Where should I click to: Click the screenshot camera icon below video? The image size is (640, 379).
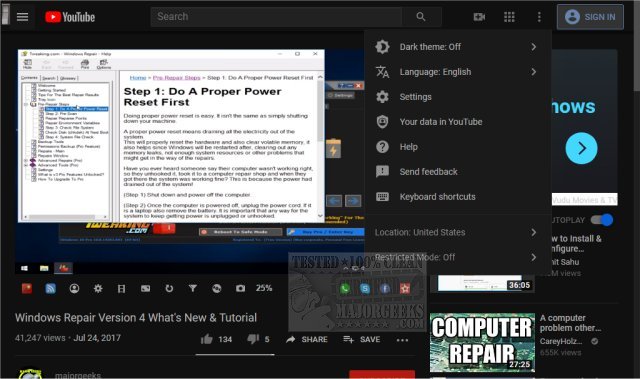(240, 288)
